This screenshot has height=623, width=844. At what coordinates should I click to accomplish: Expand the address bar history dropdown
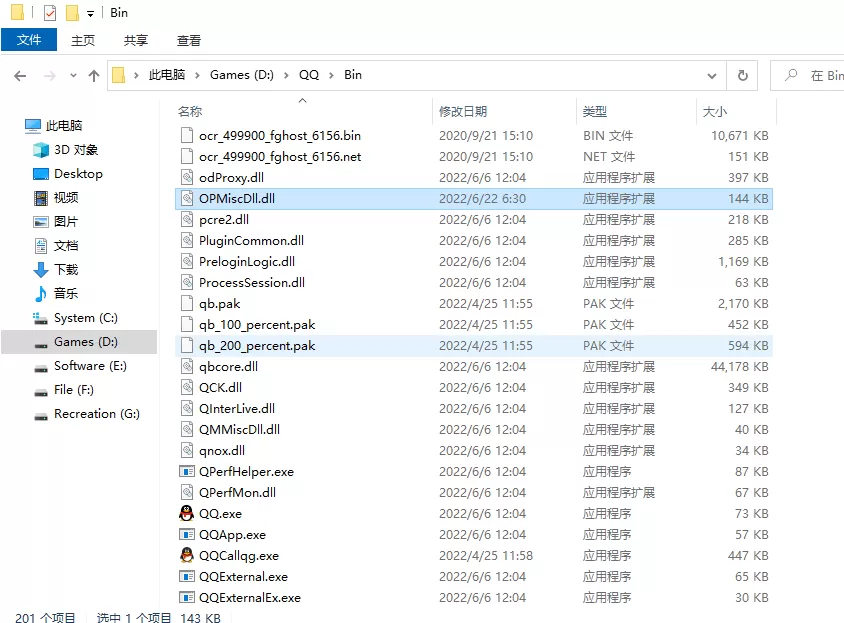click(712, 75)
